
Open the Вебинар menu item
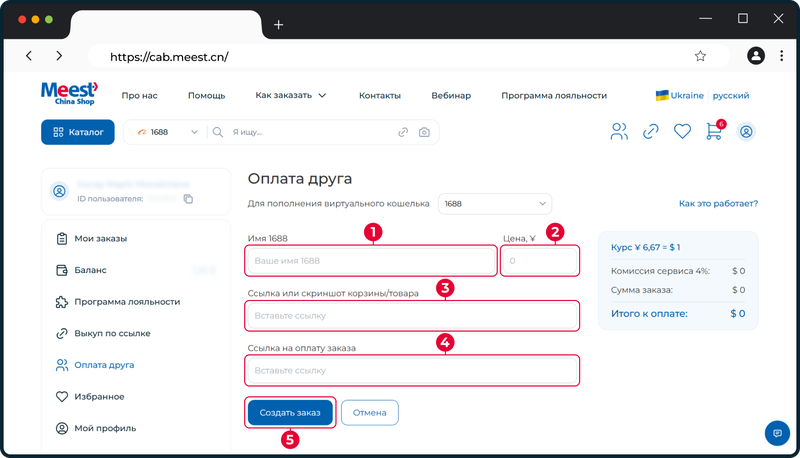pos(451,95)
